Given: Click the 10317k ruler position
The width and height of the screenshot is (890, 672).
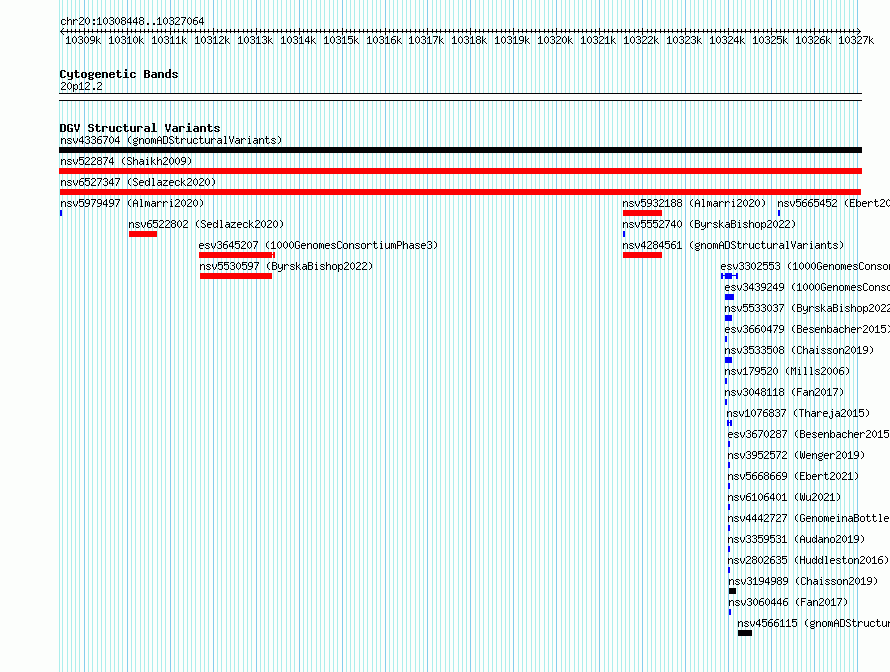Looking at the screenshot, I should tap(426, 40).
